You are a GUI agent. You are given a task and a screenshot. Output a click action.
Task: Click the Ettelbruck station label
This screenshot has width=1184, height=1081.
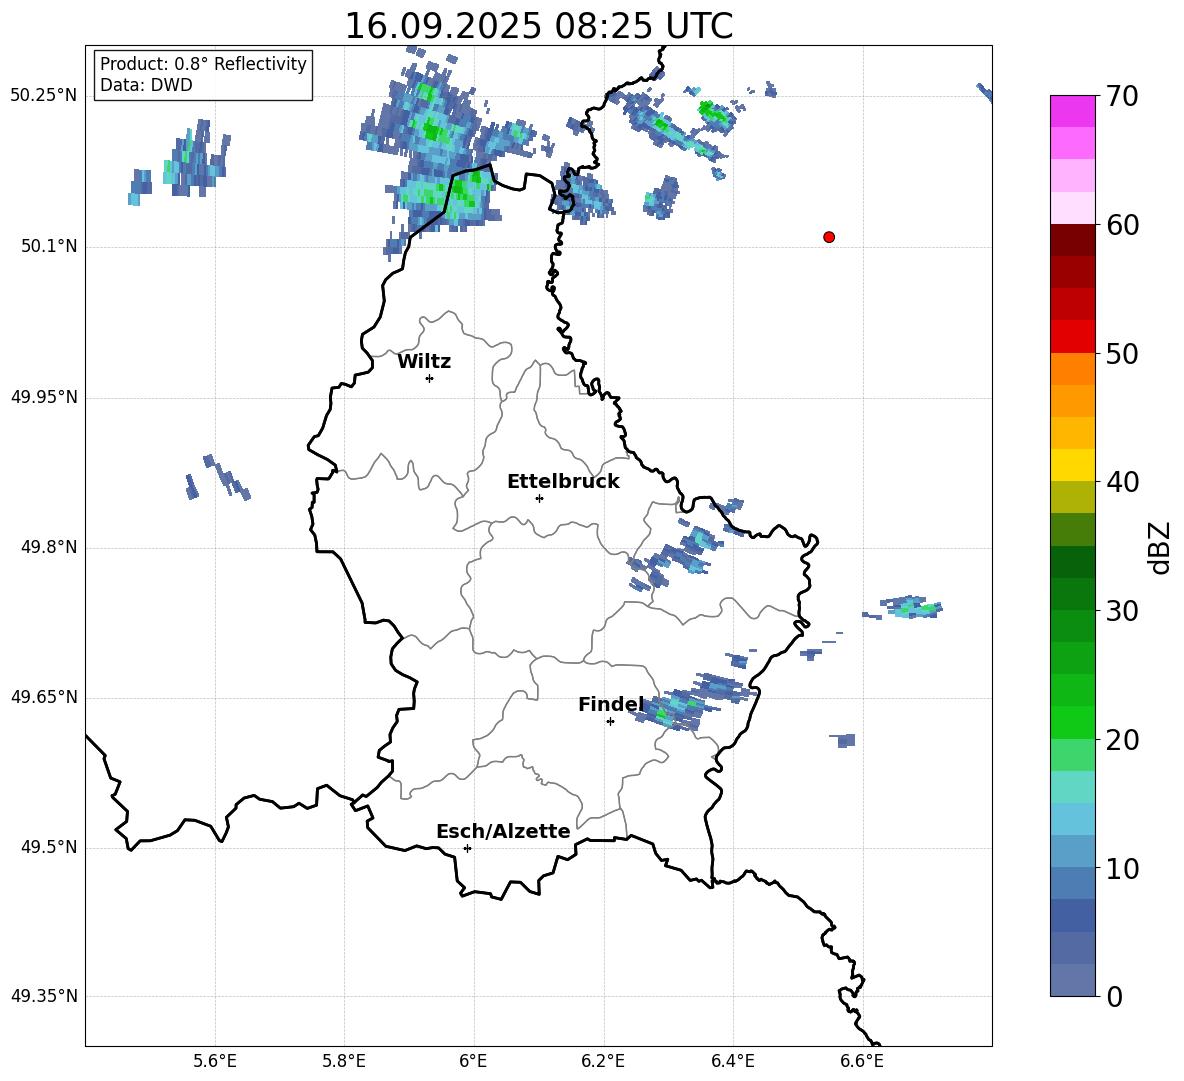563,482
